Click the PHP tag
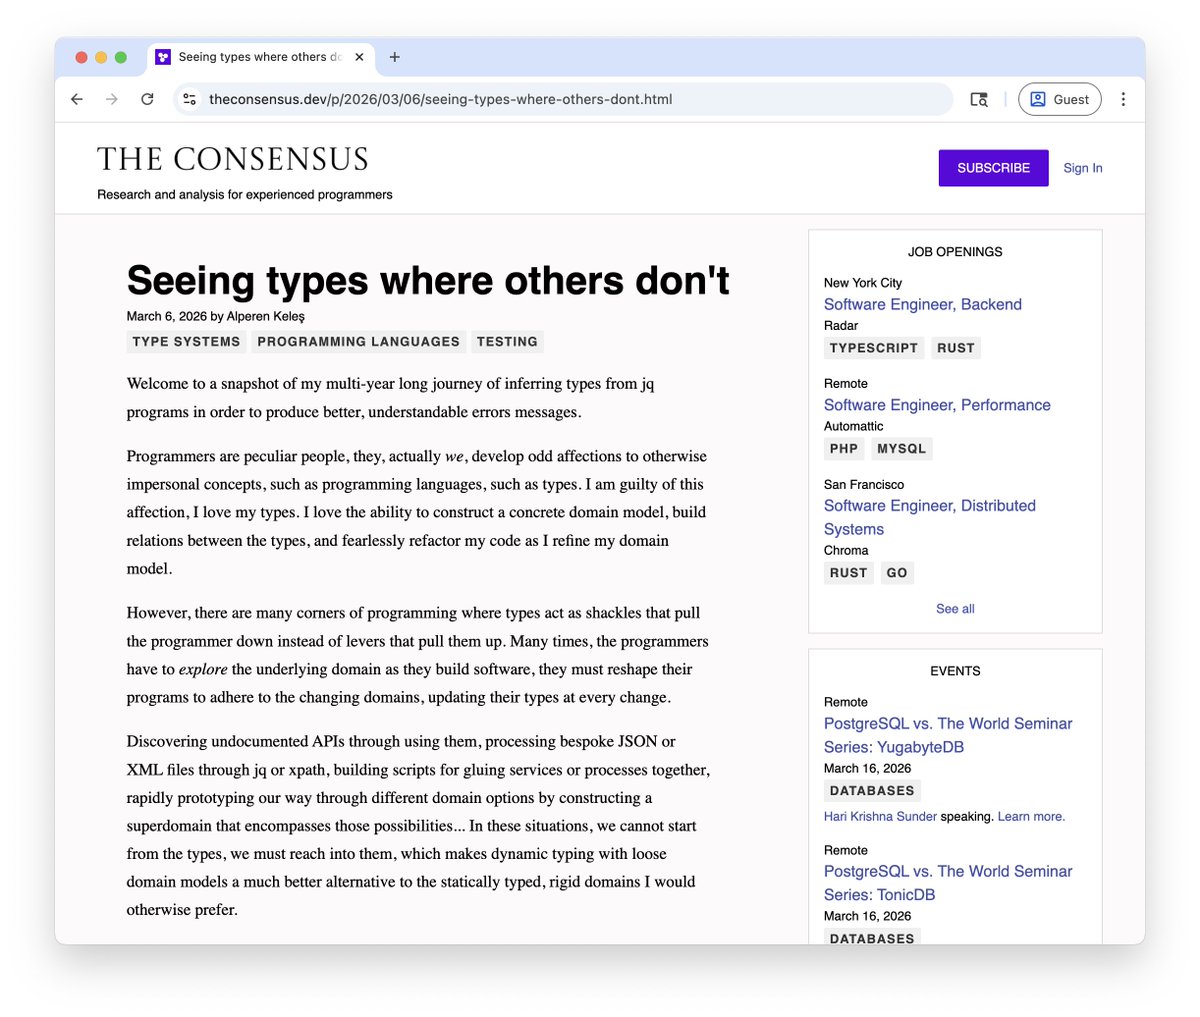The image size is (1200, 1017). point(843,448)
